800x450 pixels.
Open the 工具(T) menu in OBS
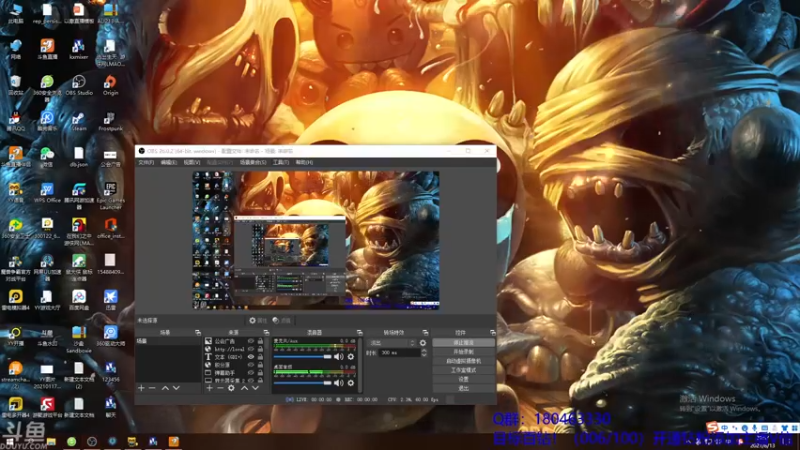point(281,162)
